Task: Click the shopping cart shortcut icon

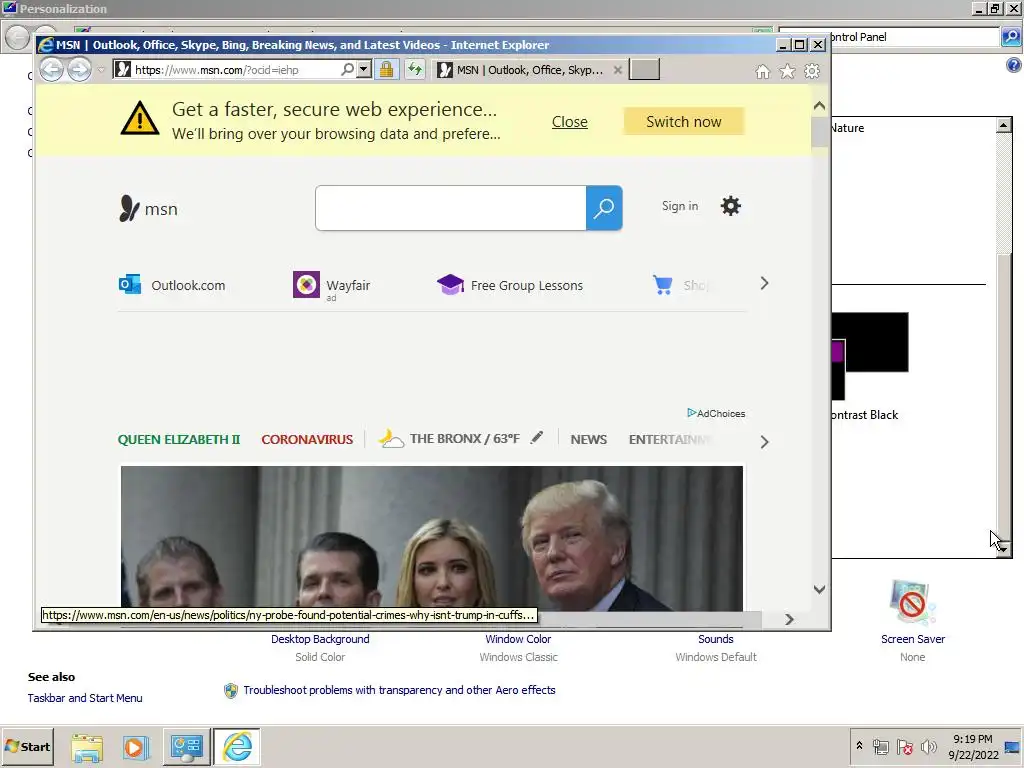Action: 663,285
